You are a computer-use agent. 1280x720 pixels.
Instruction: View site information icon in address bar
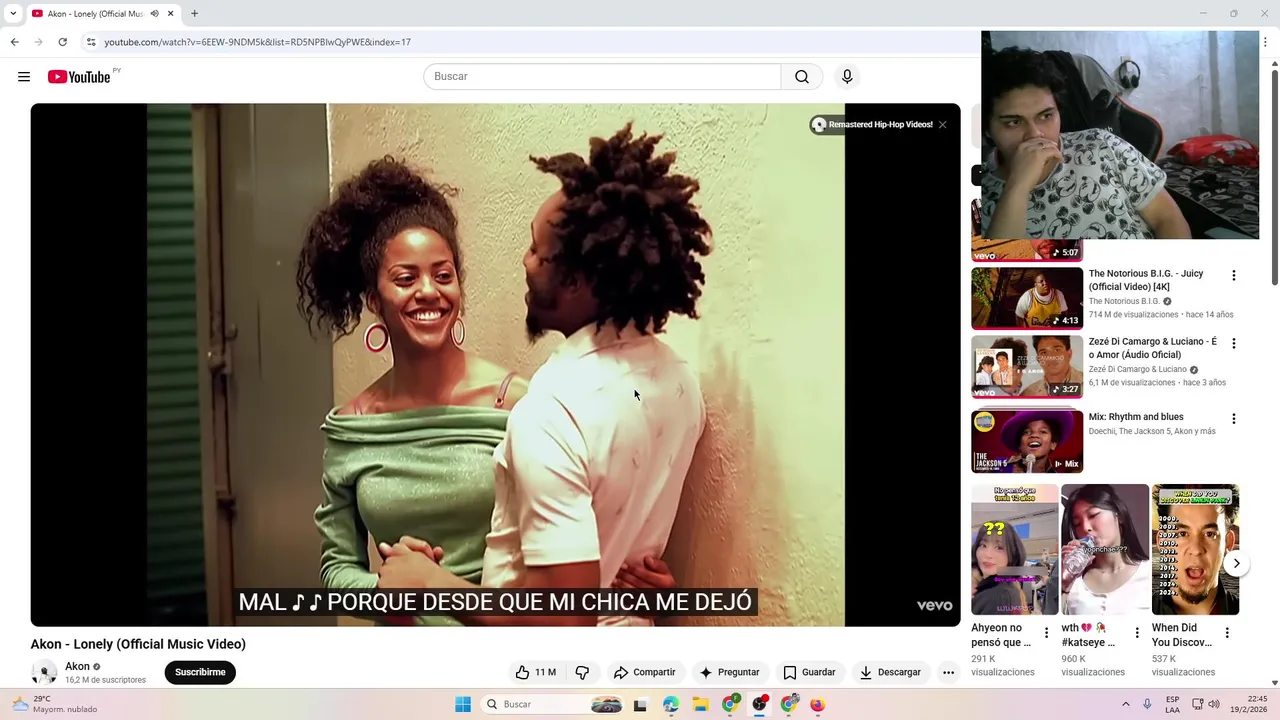pyautogui.click(x=91, y=42)
